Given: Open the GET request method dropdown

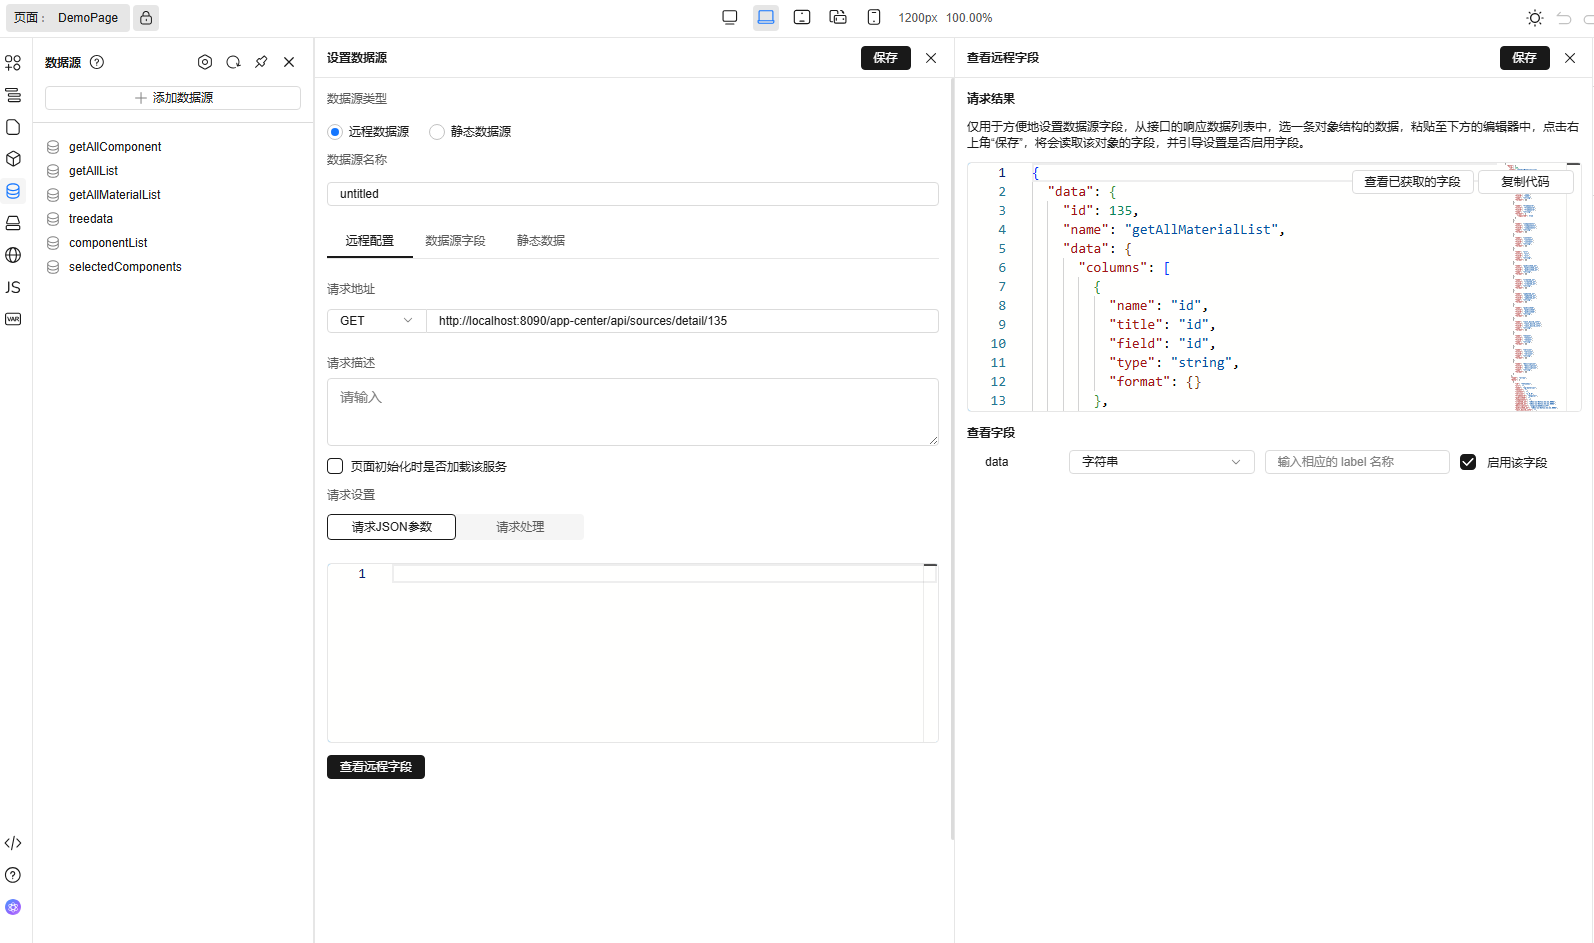Looking at the screenshot, I should [x=376, y=321].
